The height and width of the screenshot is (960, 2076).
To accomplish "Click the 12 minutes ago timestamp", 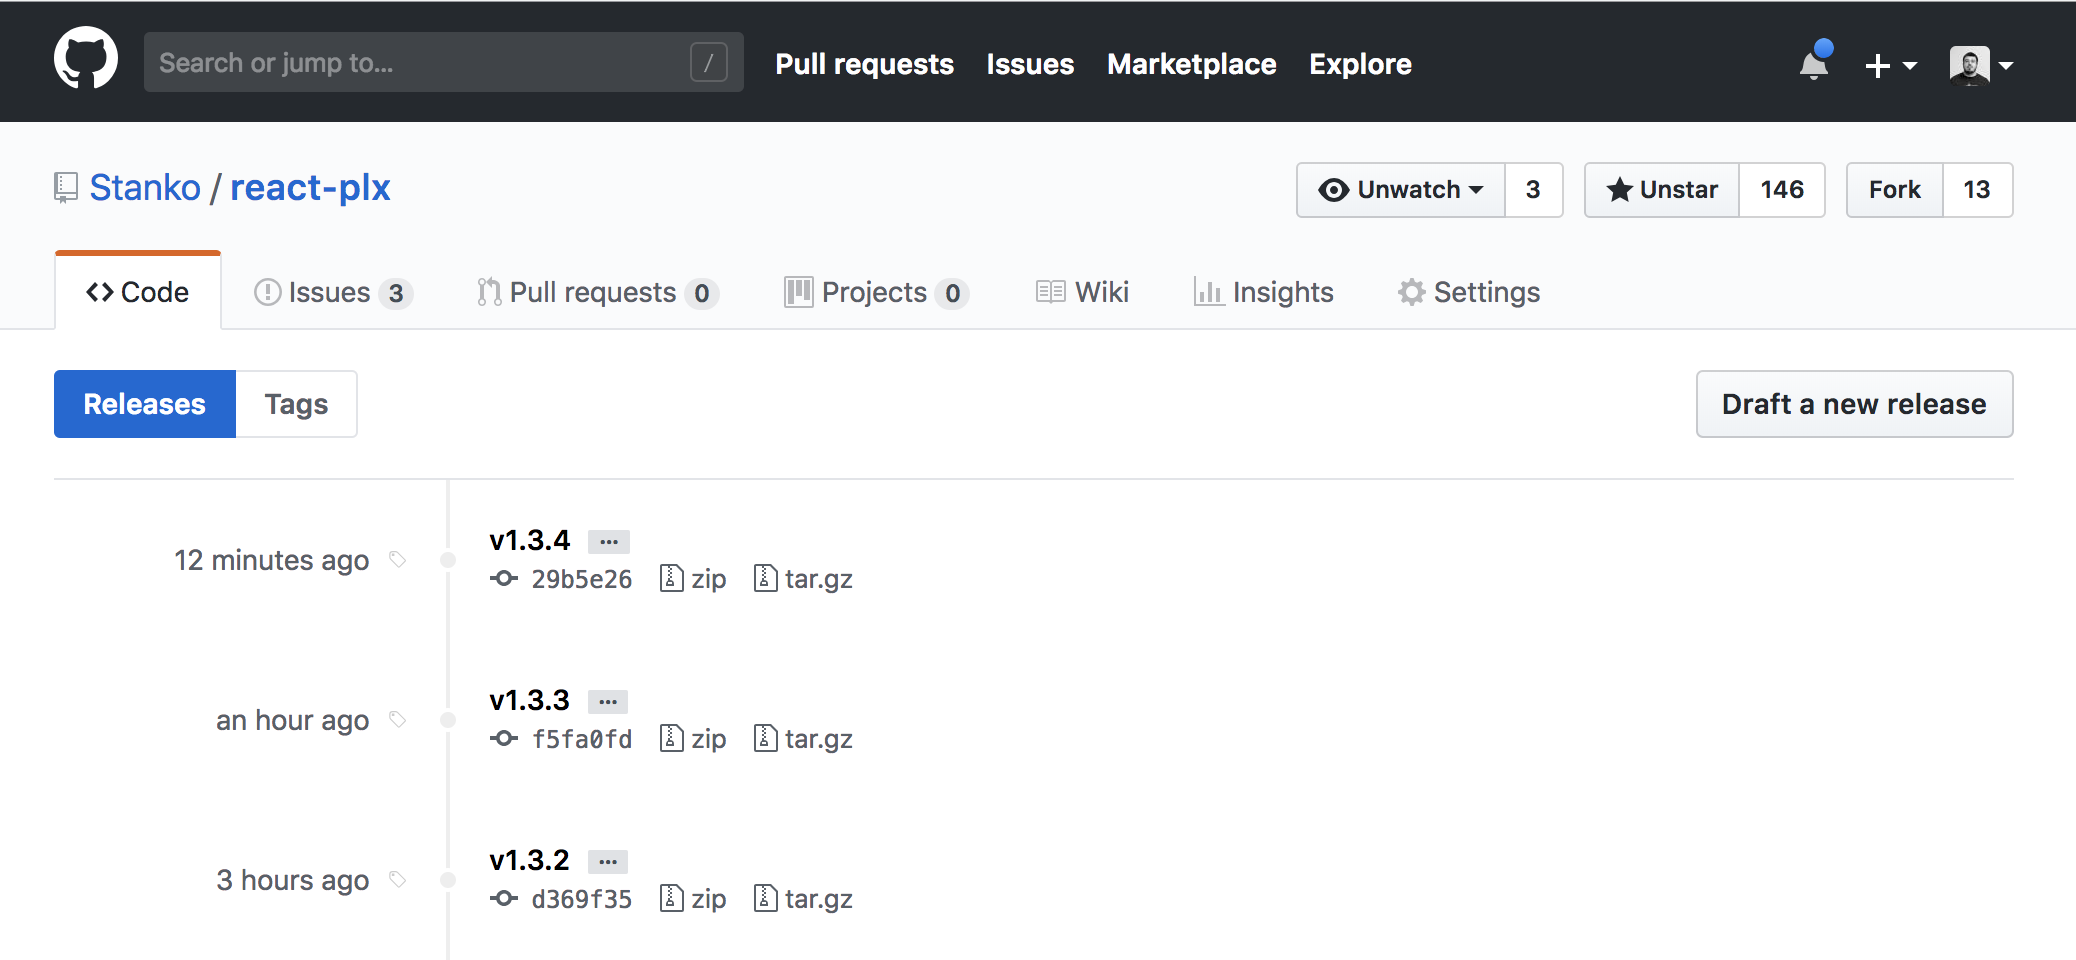I will (x=272, y=560).
